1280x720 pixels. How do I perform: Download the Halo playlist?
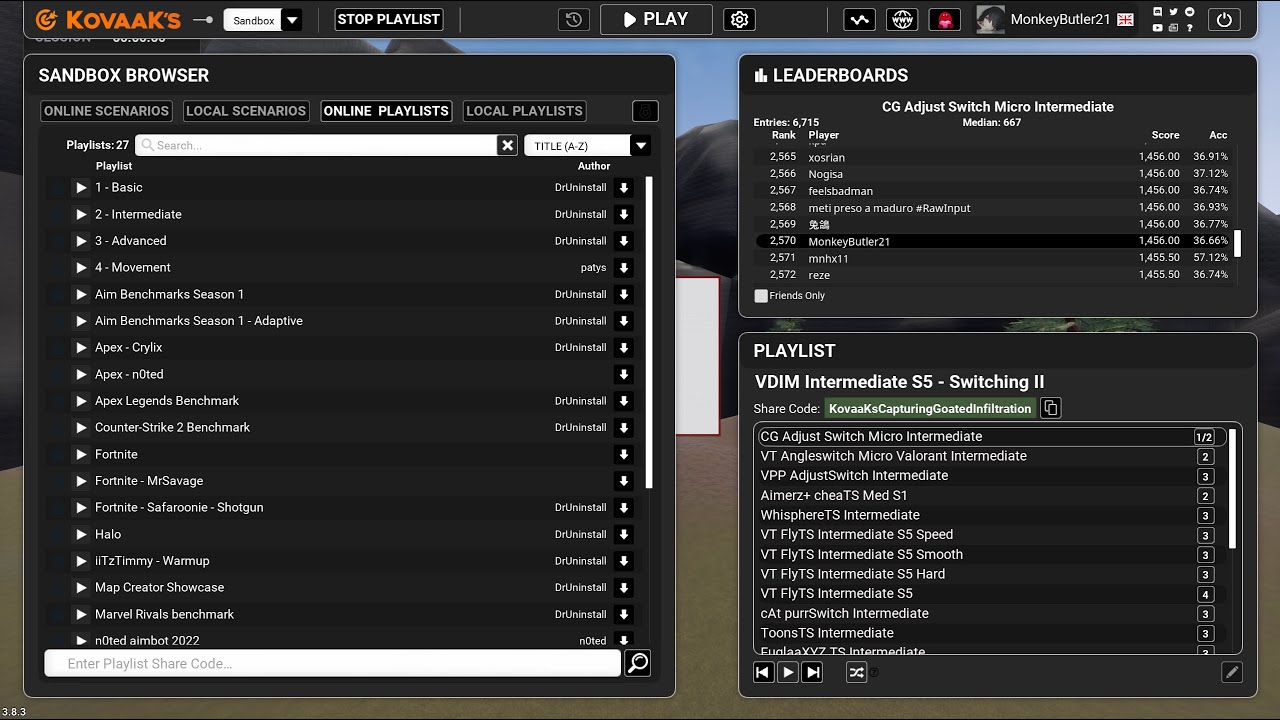[623, 534]
